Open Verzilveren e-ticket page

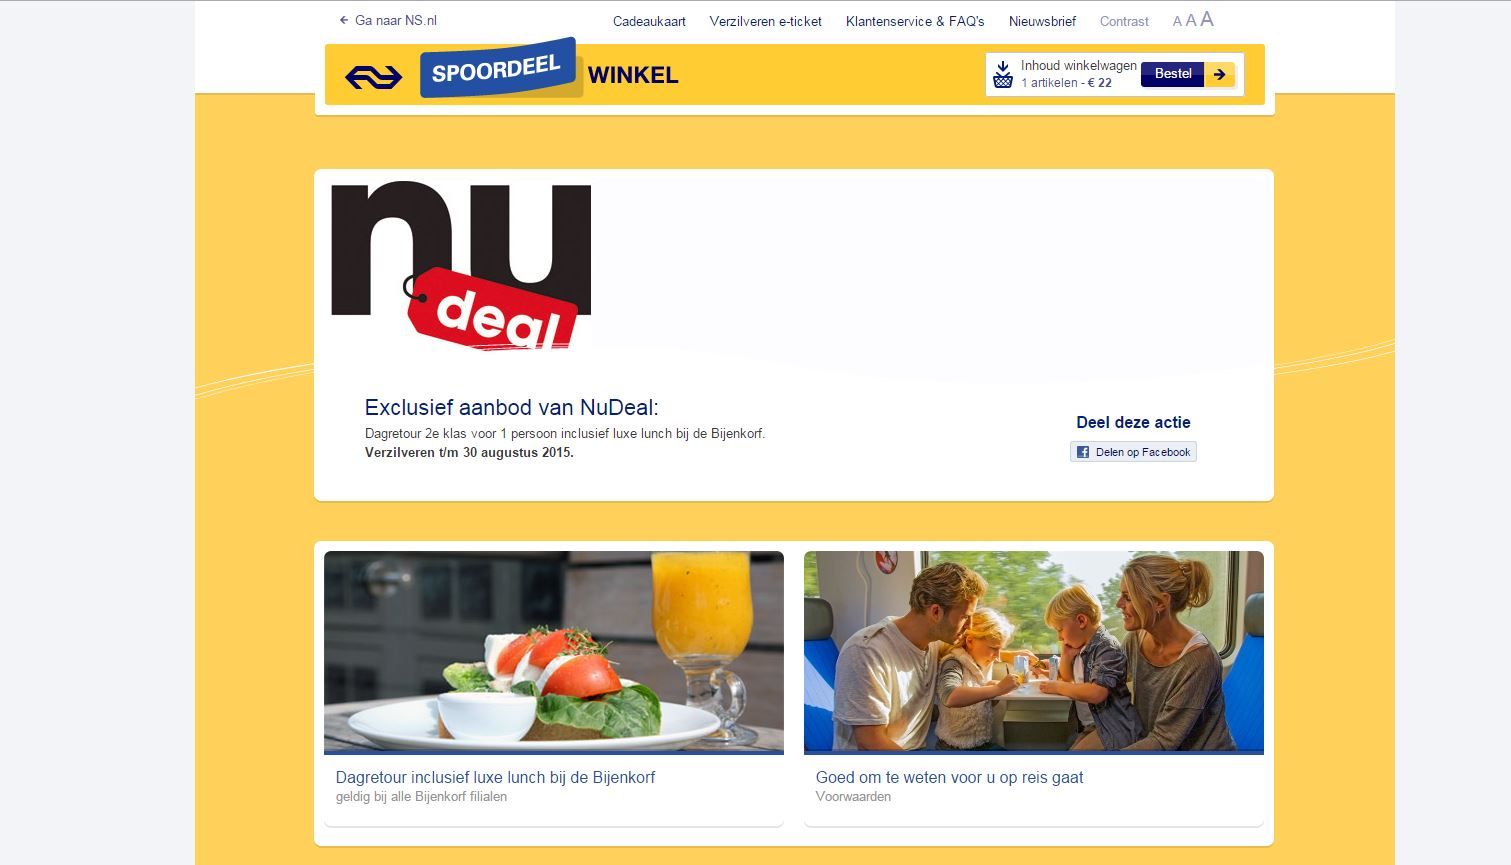click(x=765, y=21)
